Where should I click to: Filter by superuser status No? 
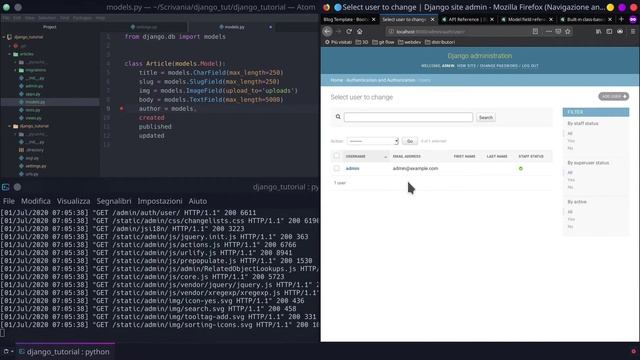click(x=570, y=187)
